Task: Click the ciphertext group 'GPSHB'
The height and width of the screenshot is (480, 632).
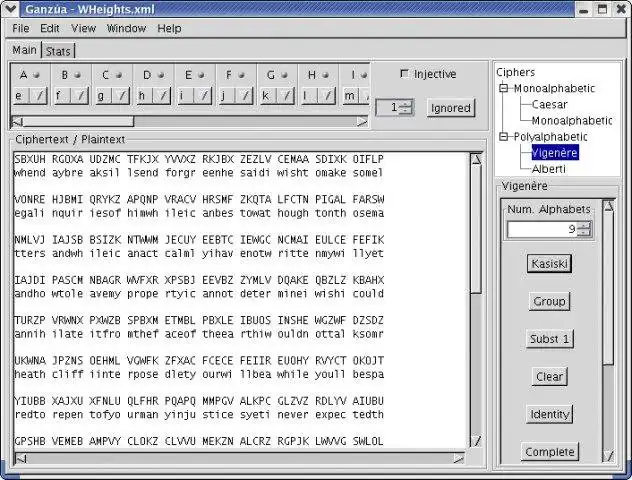Action: (29, 441)
